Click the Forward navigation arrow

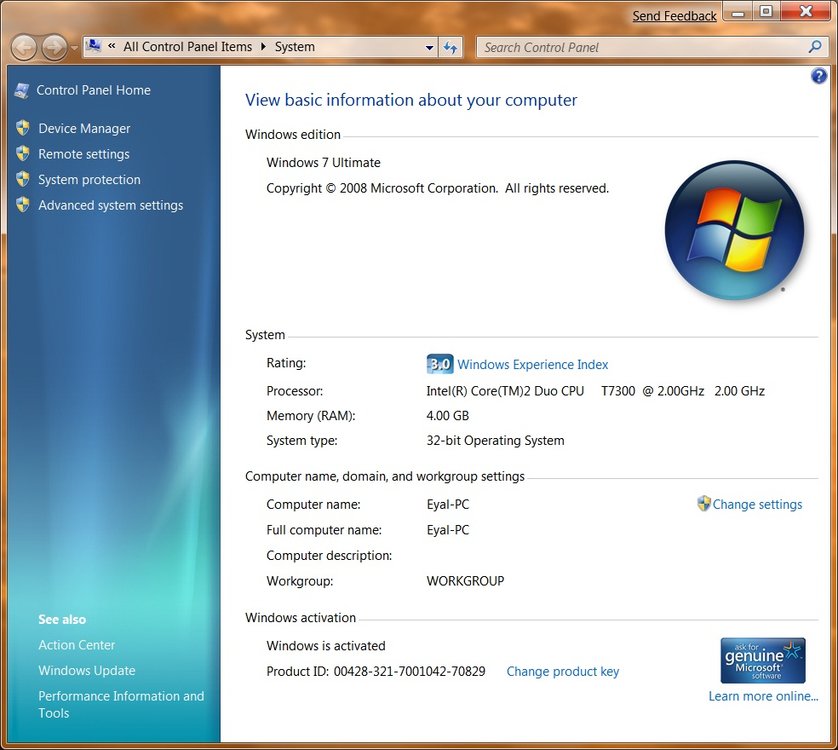click(54, 48)
